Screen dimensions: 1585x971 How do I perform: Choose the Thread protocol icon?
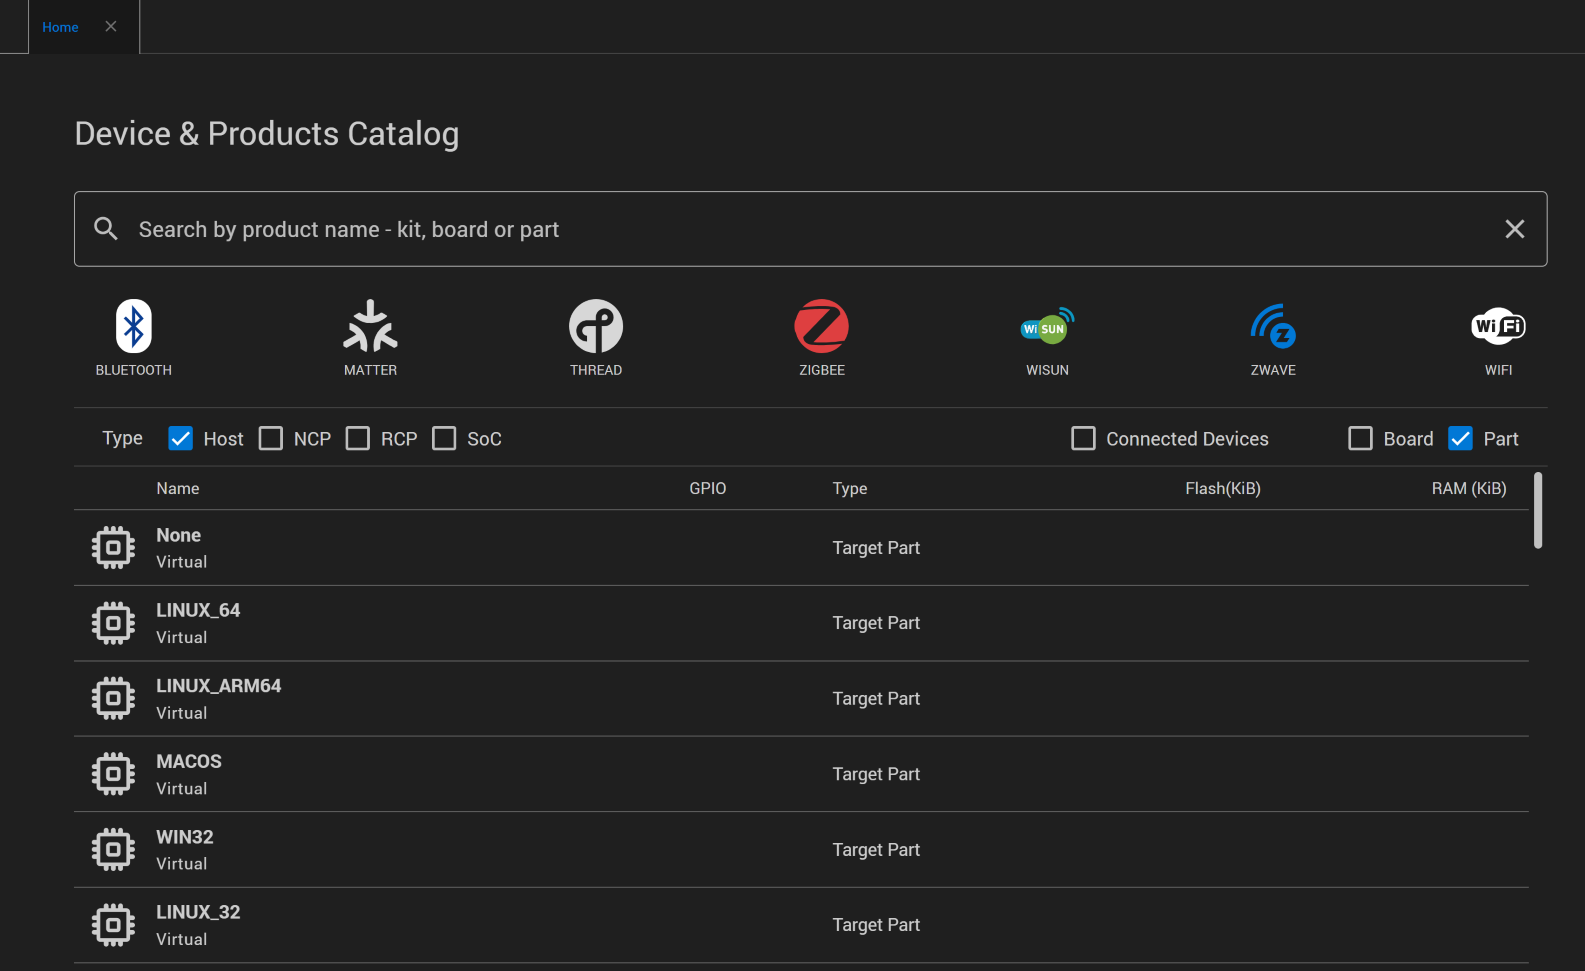(596, 326)
